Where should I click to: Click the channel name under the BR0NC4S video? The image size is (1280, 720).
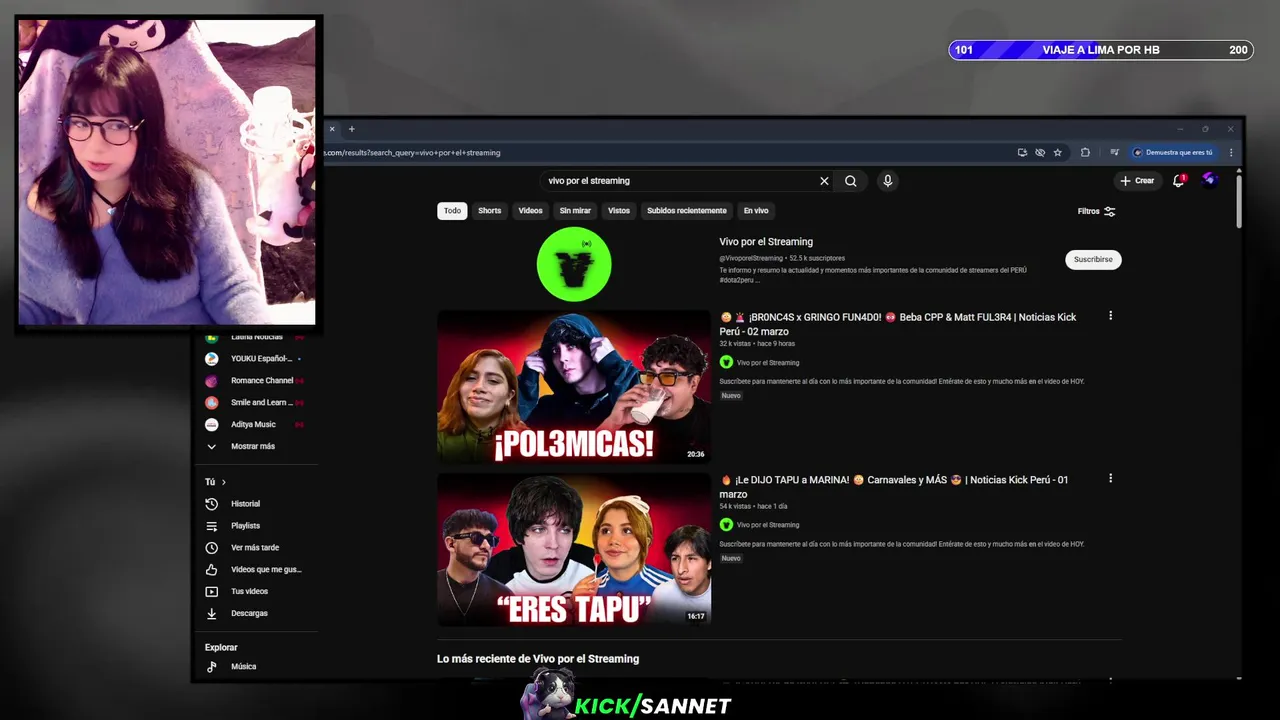coord(768,363)
